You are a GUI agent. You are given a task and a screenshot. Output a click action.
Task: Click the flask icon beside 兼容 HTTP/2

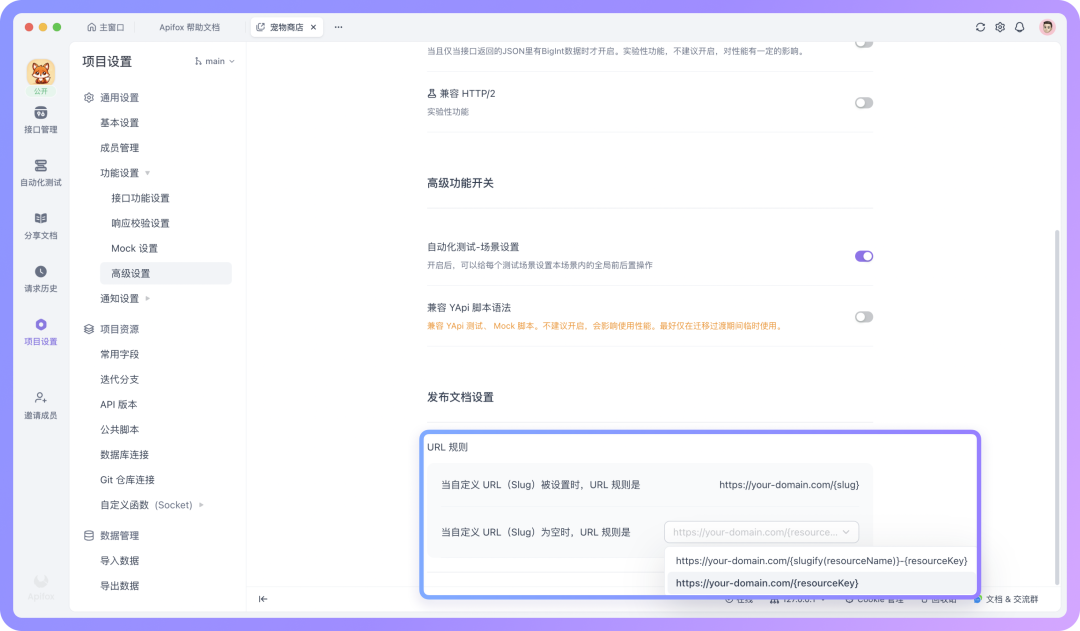(x=432, y=93)
